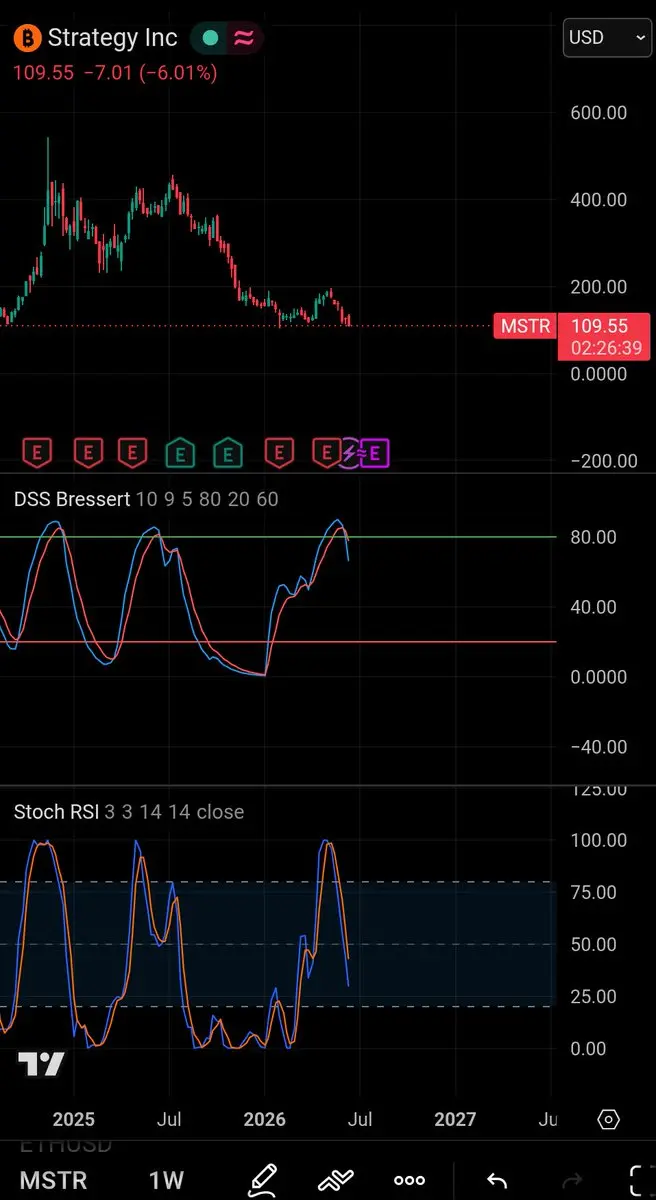Open the MSTR symbol search button
Image resolution: width=656 pixels, height=1200 pixels.
pos(53,1180)
